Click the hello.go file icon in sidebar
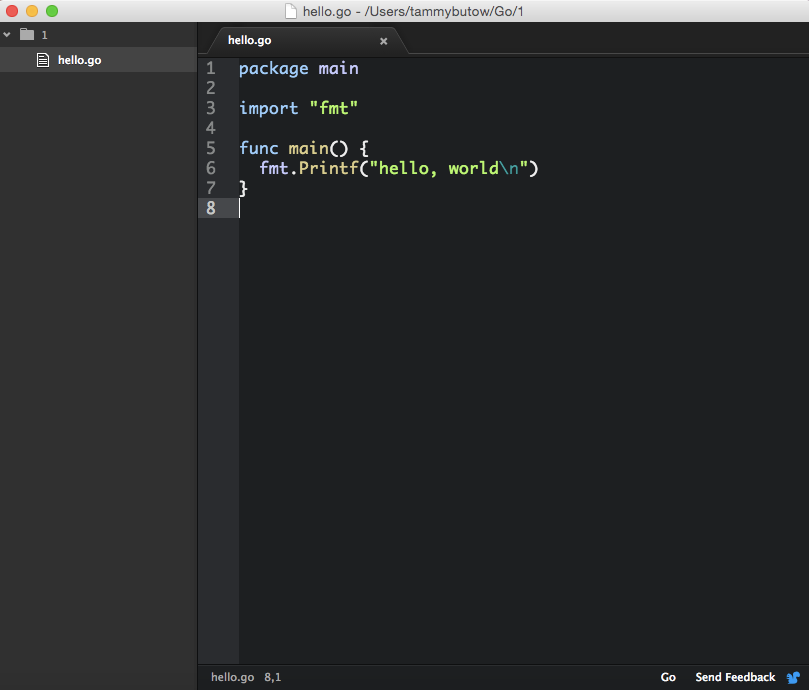The height and width of the screenshot is (690, 809). point(43,60)
